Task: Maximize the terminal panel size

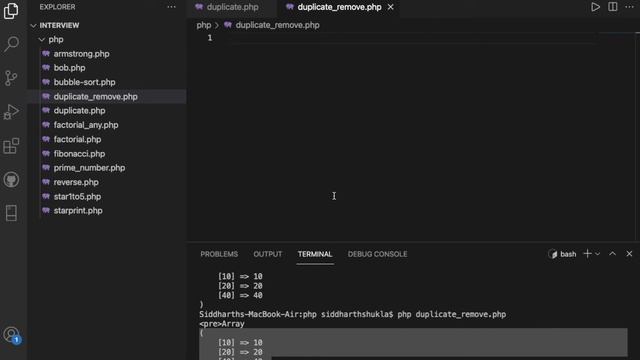Action: tap(613, 253)
